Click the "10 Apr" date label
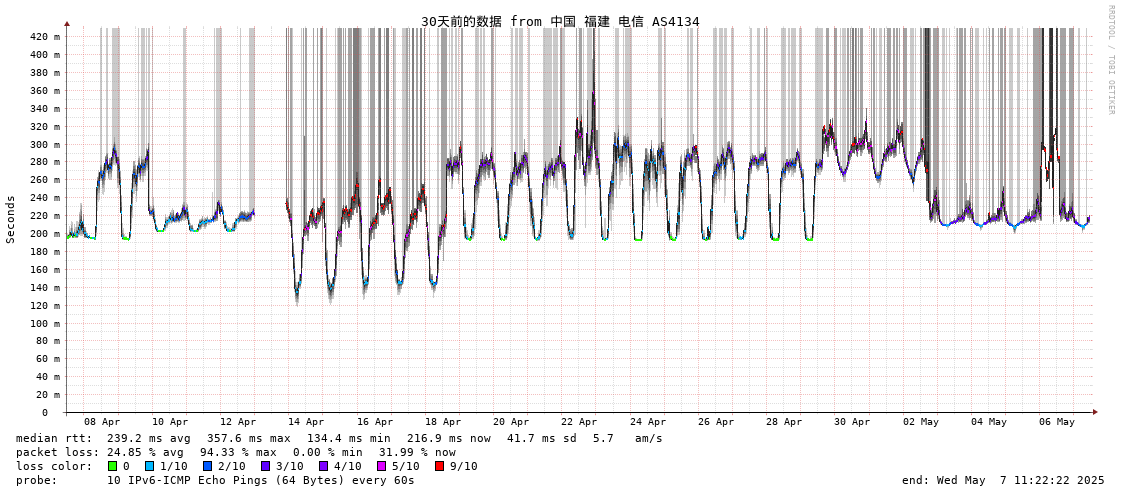The image size is (1121, 494). [170, 422]
